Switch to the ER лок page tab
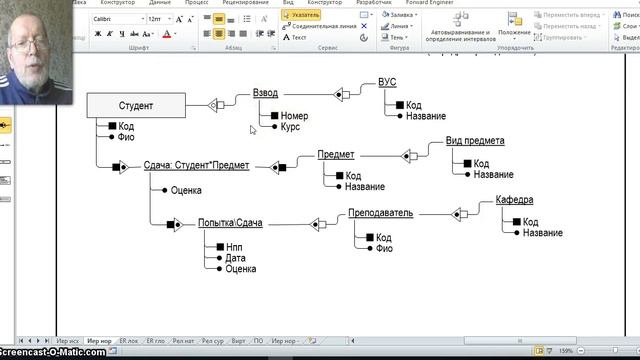Viewport: 640px width, 360px height. (129, 341)
